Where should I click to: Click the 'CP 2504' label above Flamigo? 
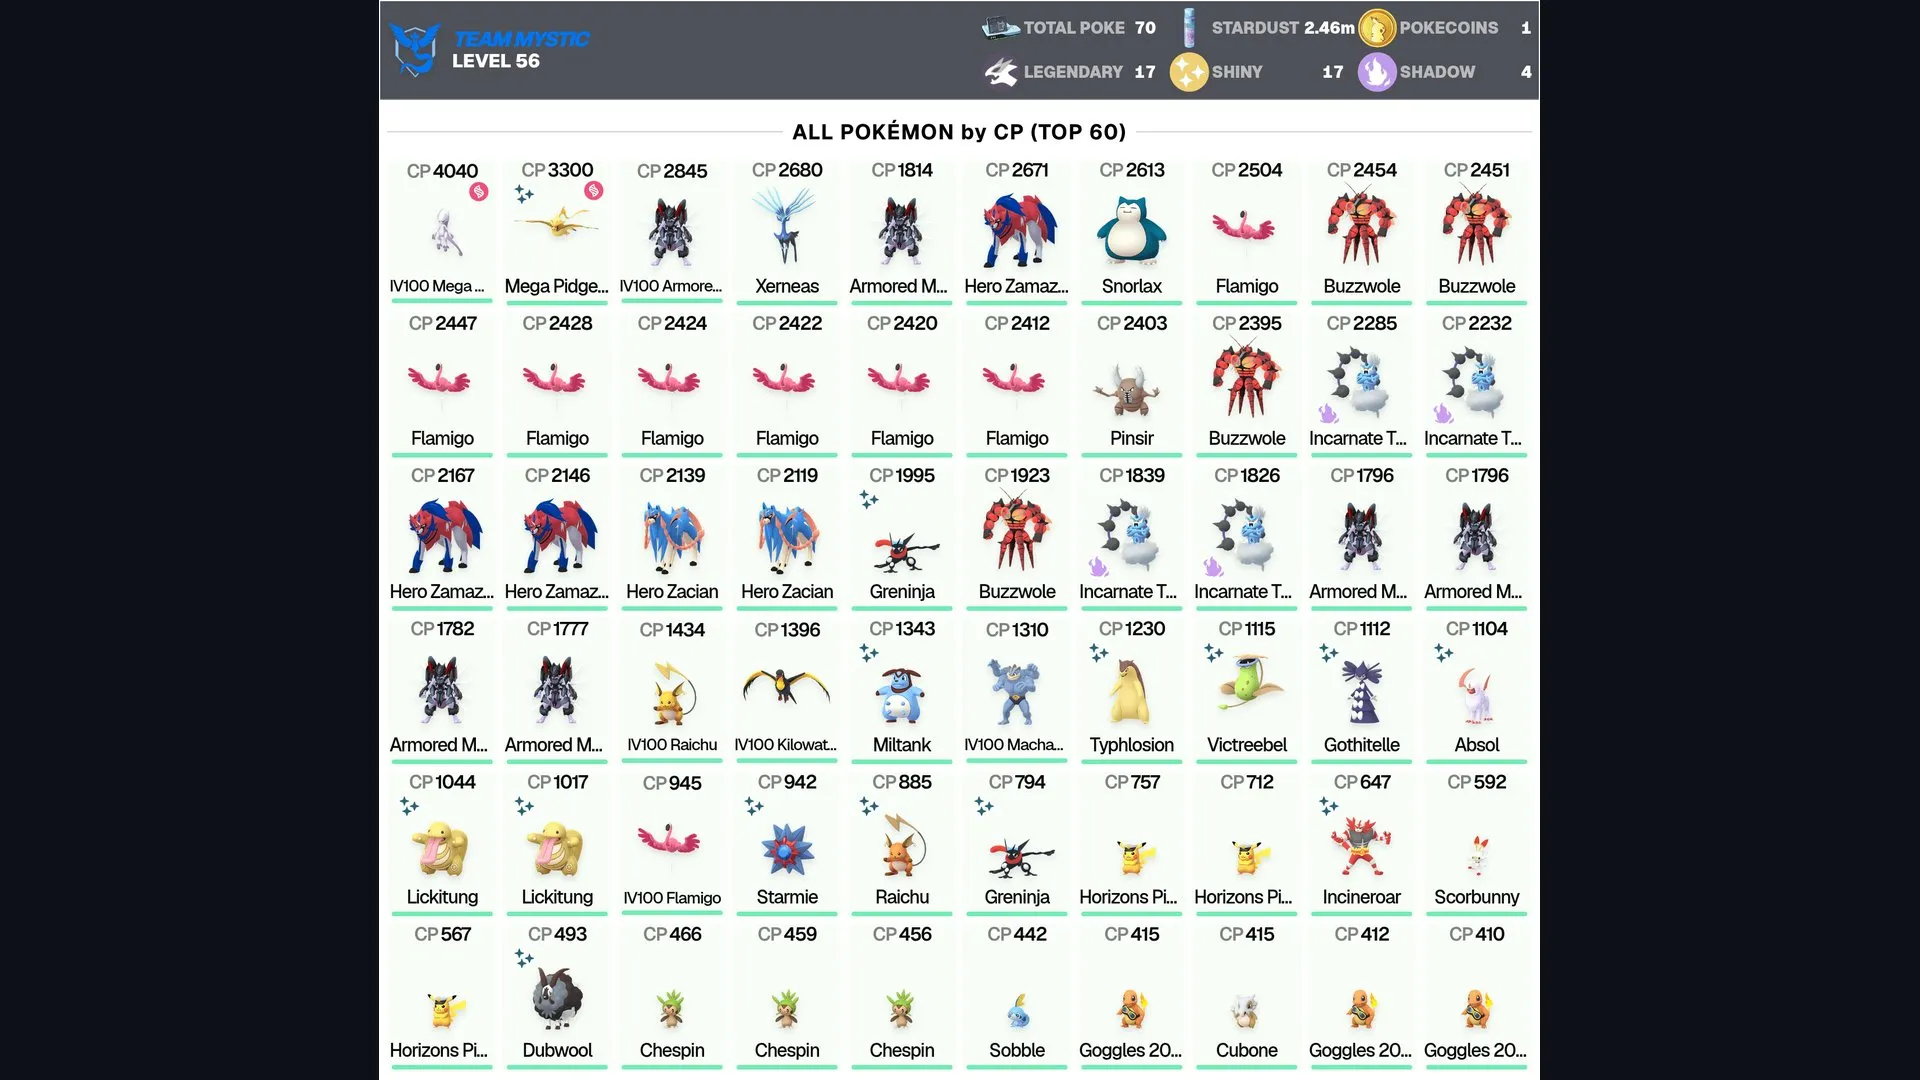point(1247,170)
